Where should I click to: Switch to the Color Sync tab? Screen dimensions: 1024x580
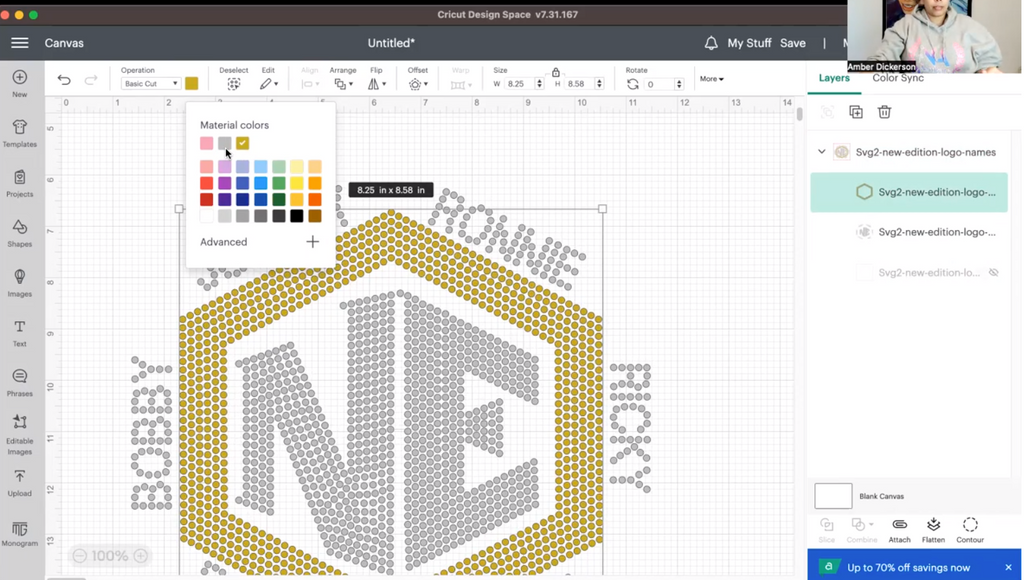[x=897, y=78]
